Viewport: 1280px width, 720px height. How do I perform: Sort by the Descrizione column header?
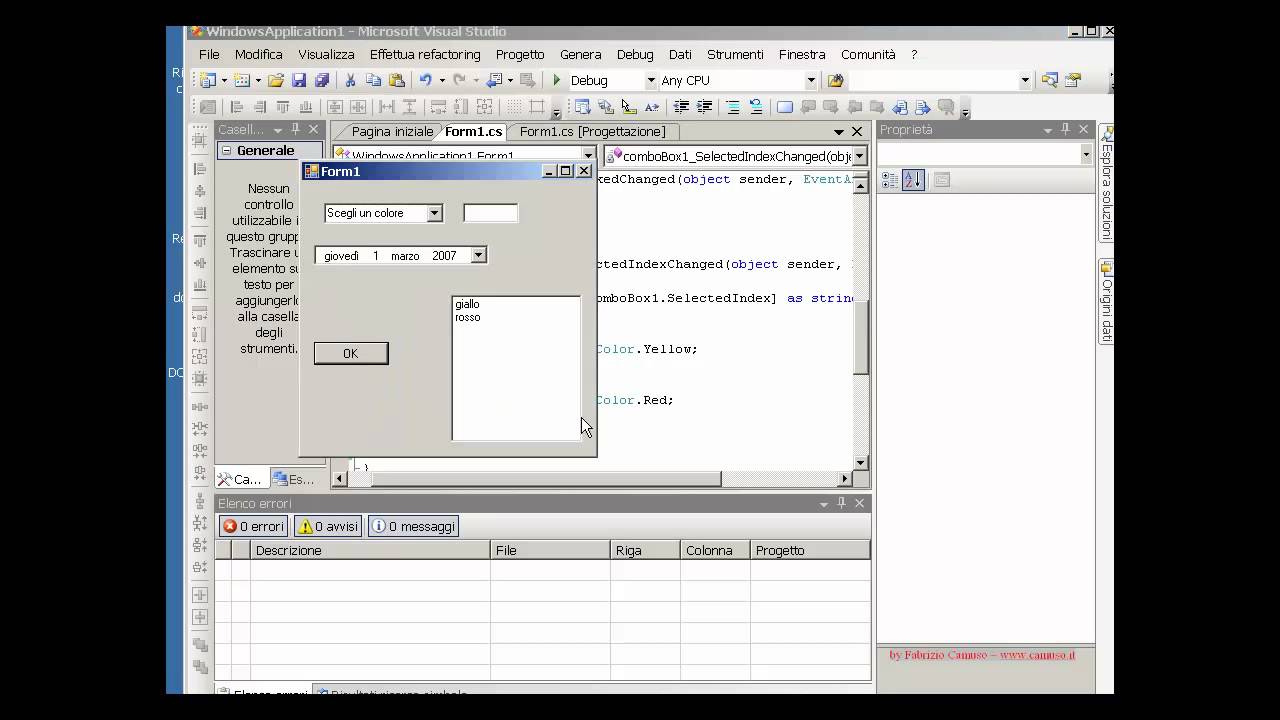(370, 550)
